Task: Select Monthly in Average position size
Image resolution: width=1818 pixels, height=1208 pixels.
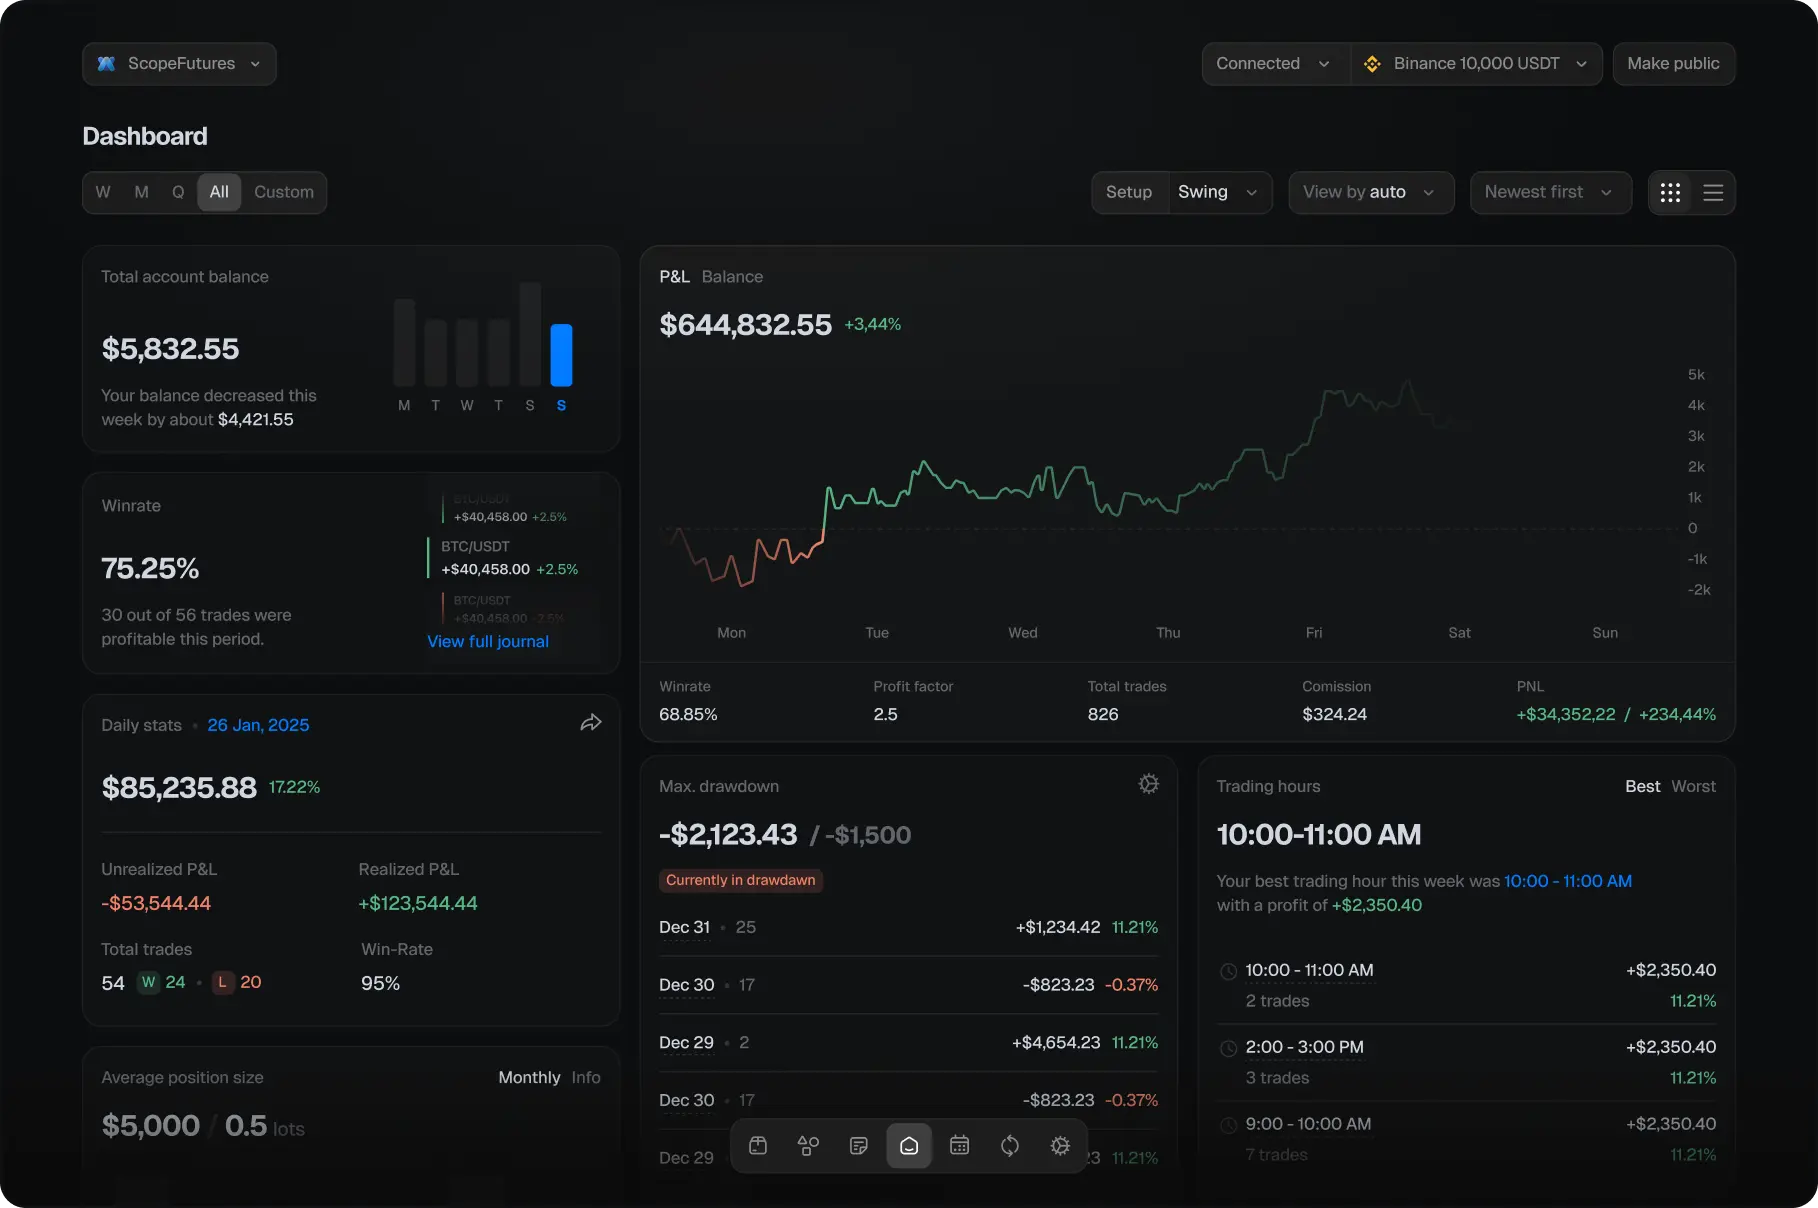Action: click(x=529, y=1077)
